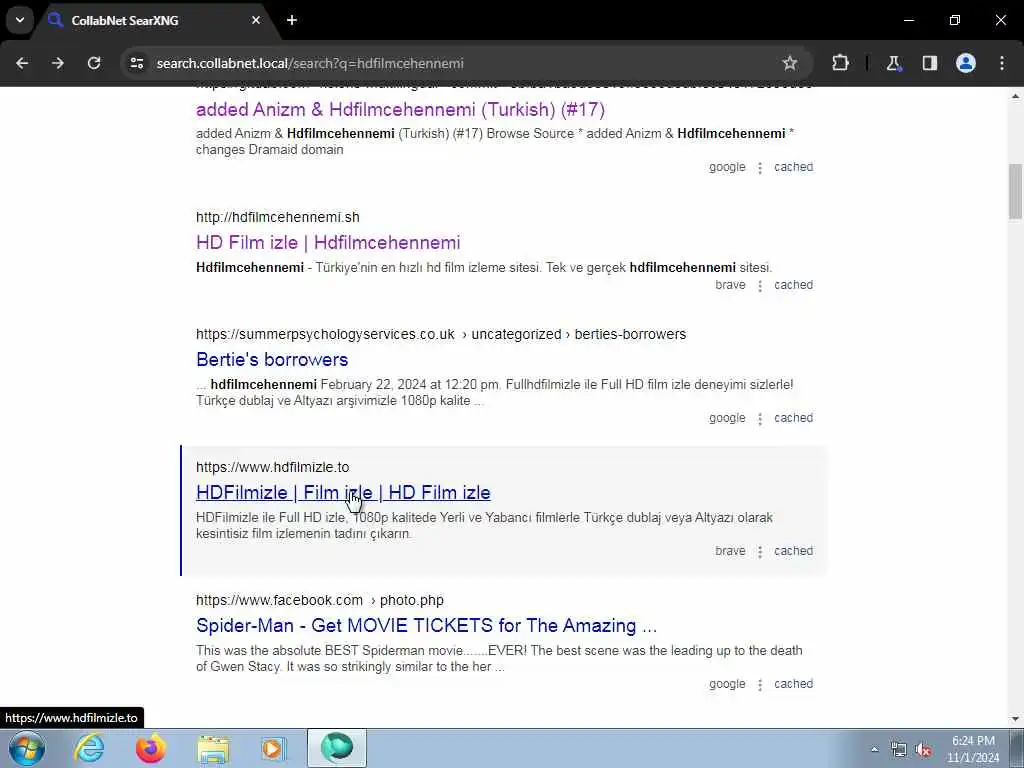Screen dimensions: 1024x768
Task: Click the scrollbar down arrow
Action: [1015, 719]
